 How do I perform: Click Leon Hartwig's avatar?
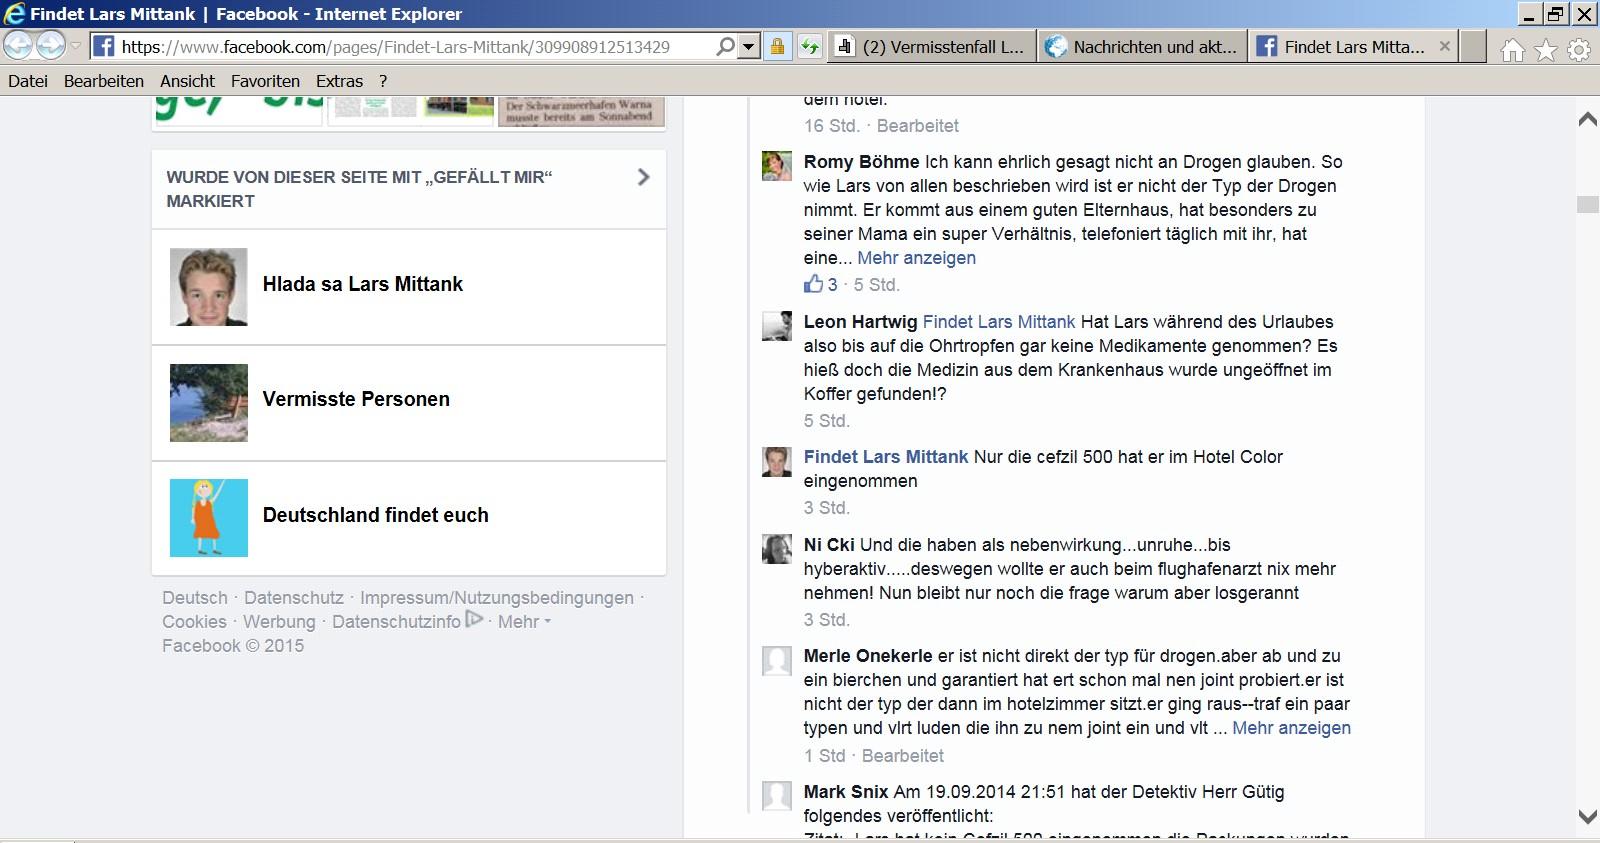coord(777,326)
